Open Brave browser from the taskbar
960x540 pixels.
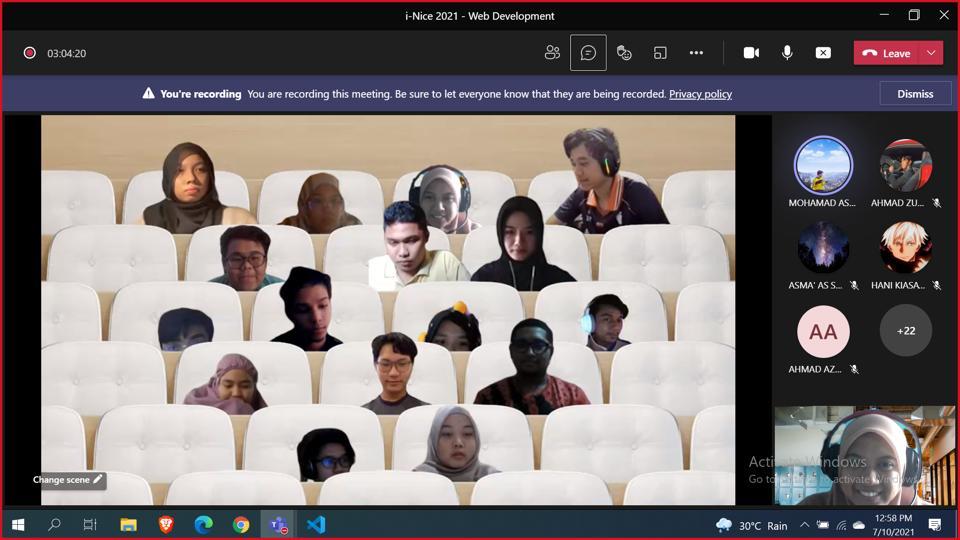[x=166, y=524]
